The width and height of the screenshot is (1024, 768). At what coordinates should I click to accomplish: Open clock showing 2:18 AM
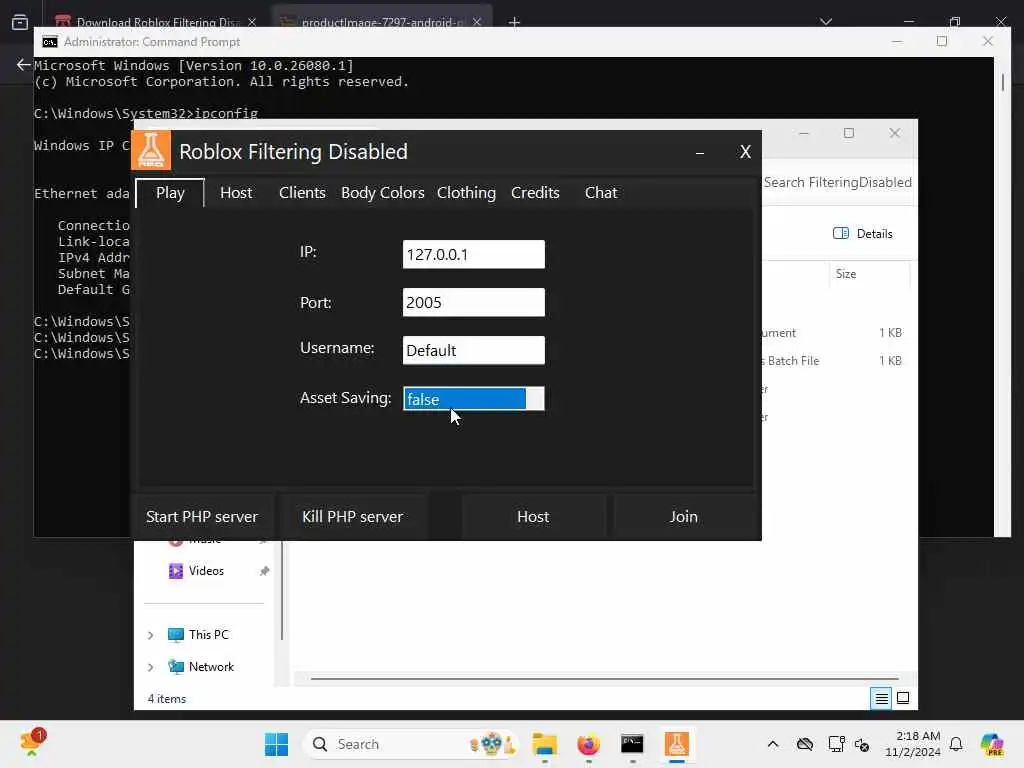click(912, 744)
